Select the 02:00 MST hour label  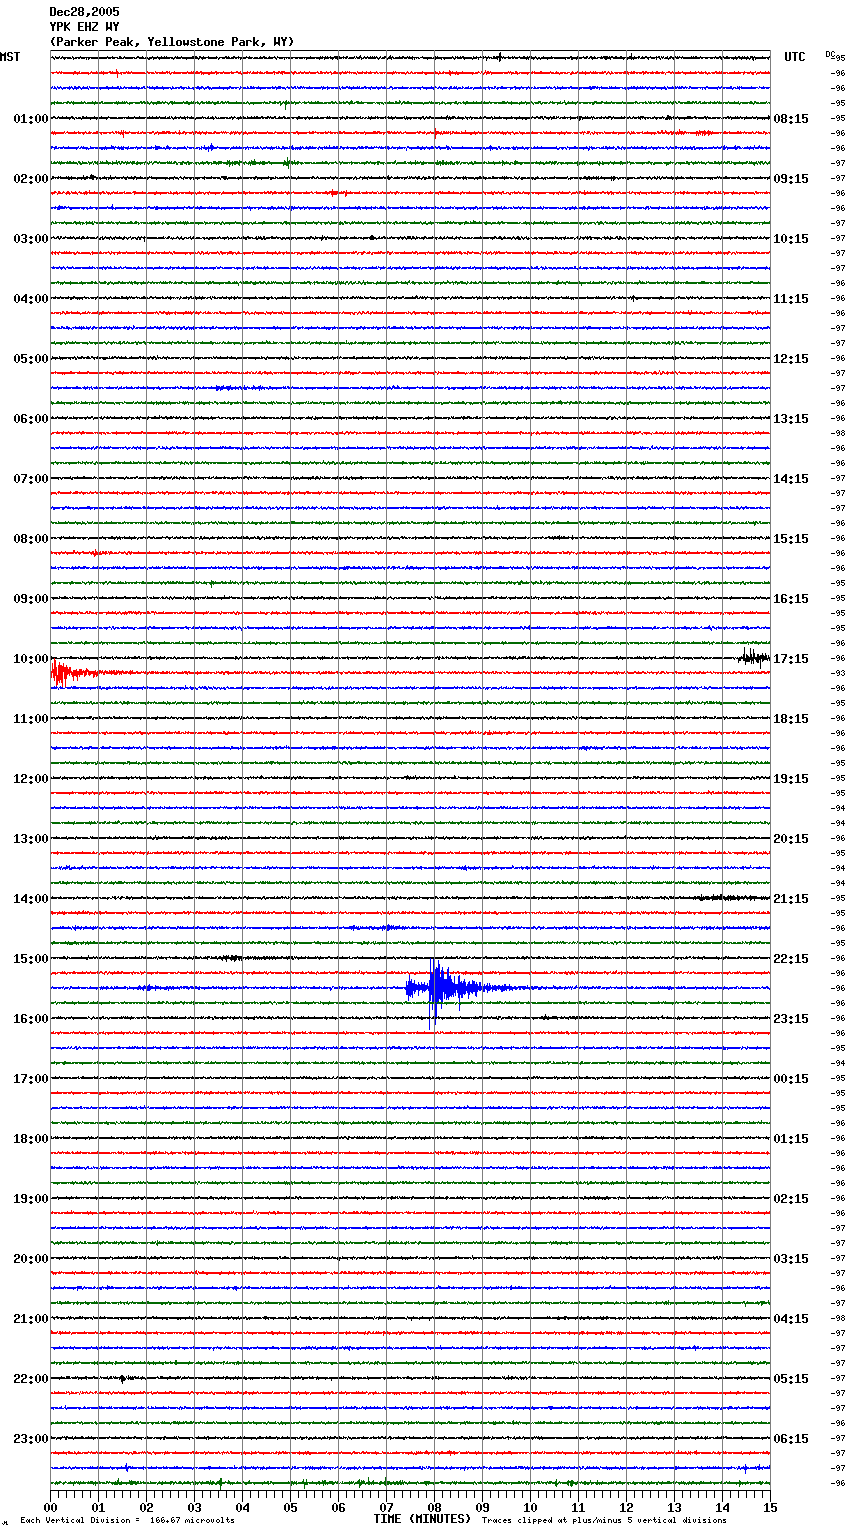(31, 179)
